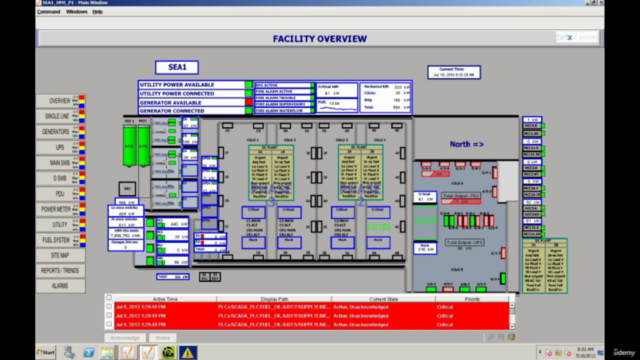
Task: Open the second orange checkmark taskbar app
Action: point(148,352)
